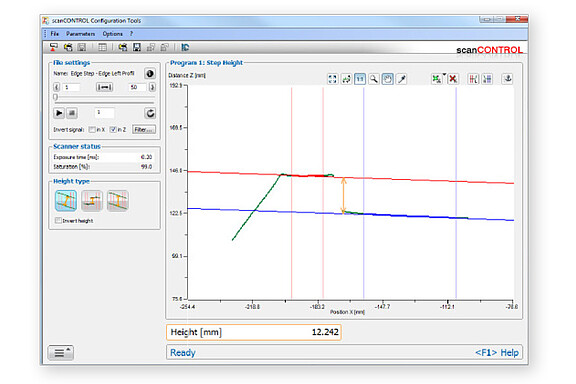Click the auto-scale icon in chart toolbar
This screenshot has height=384, width=576.
(x=346, y=79)
